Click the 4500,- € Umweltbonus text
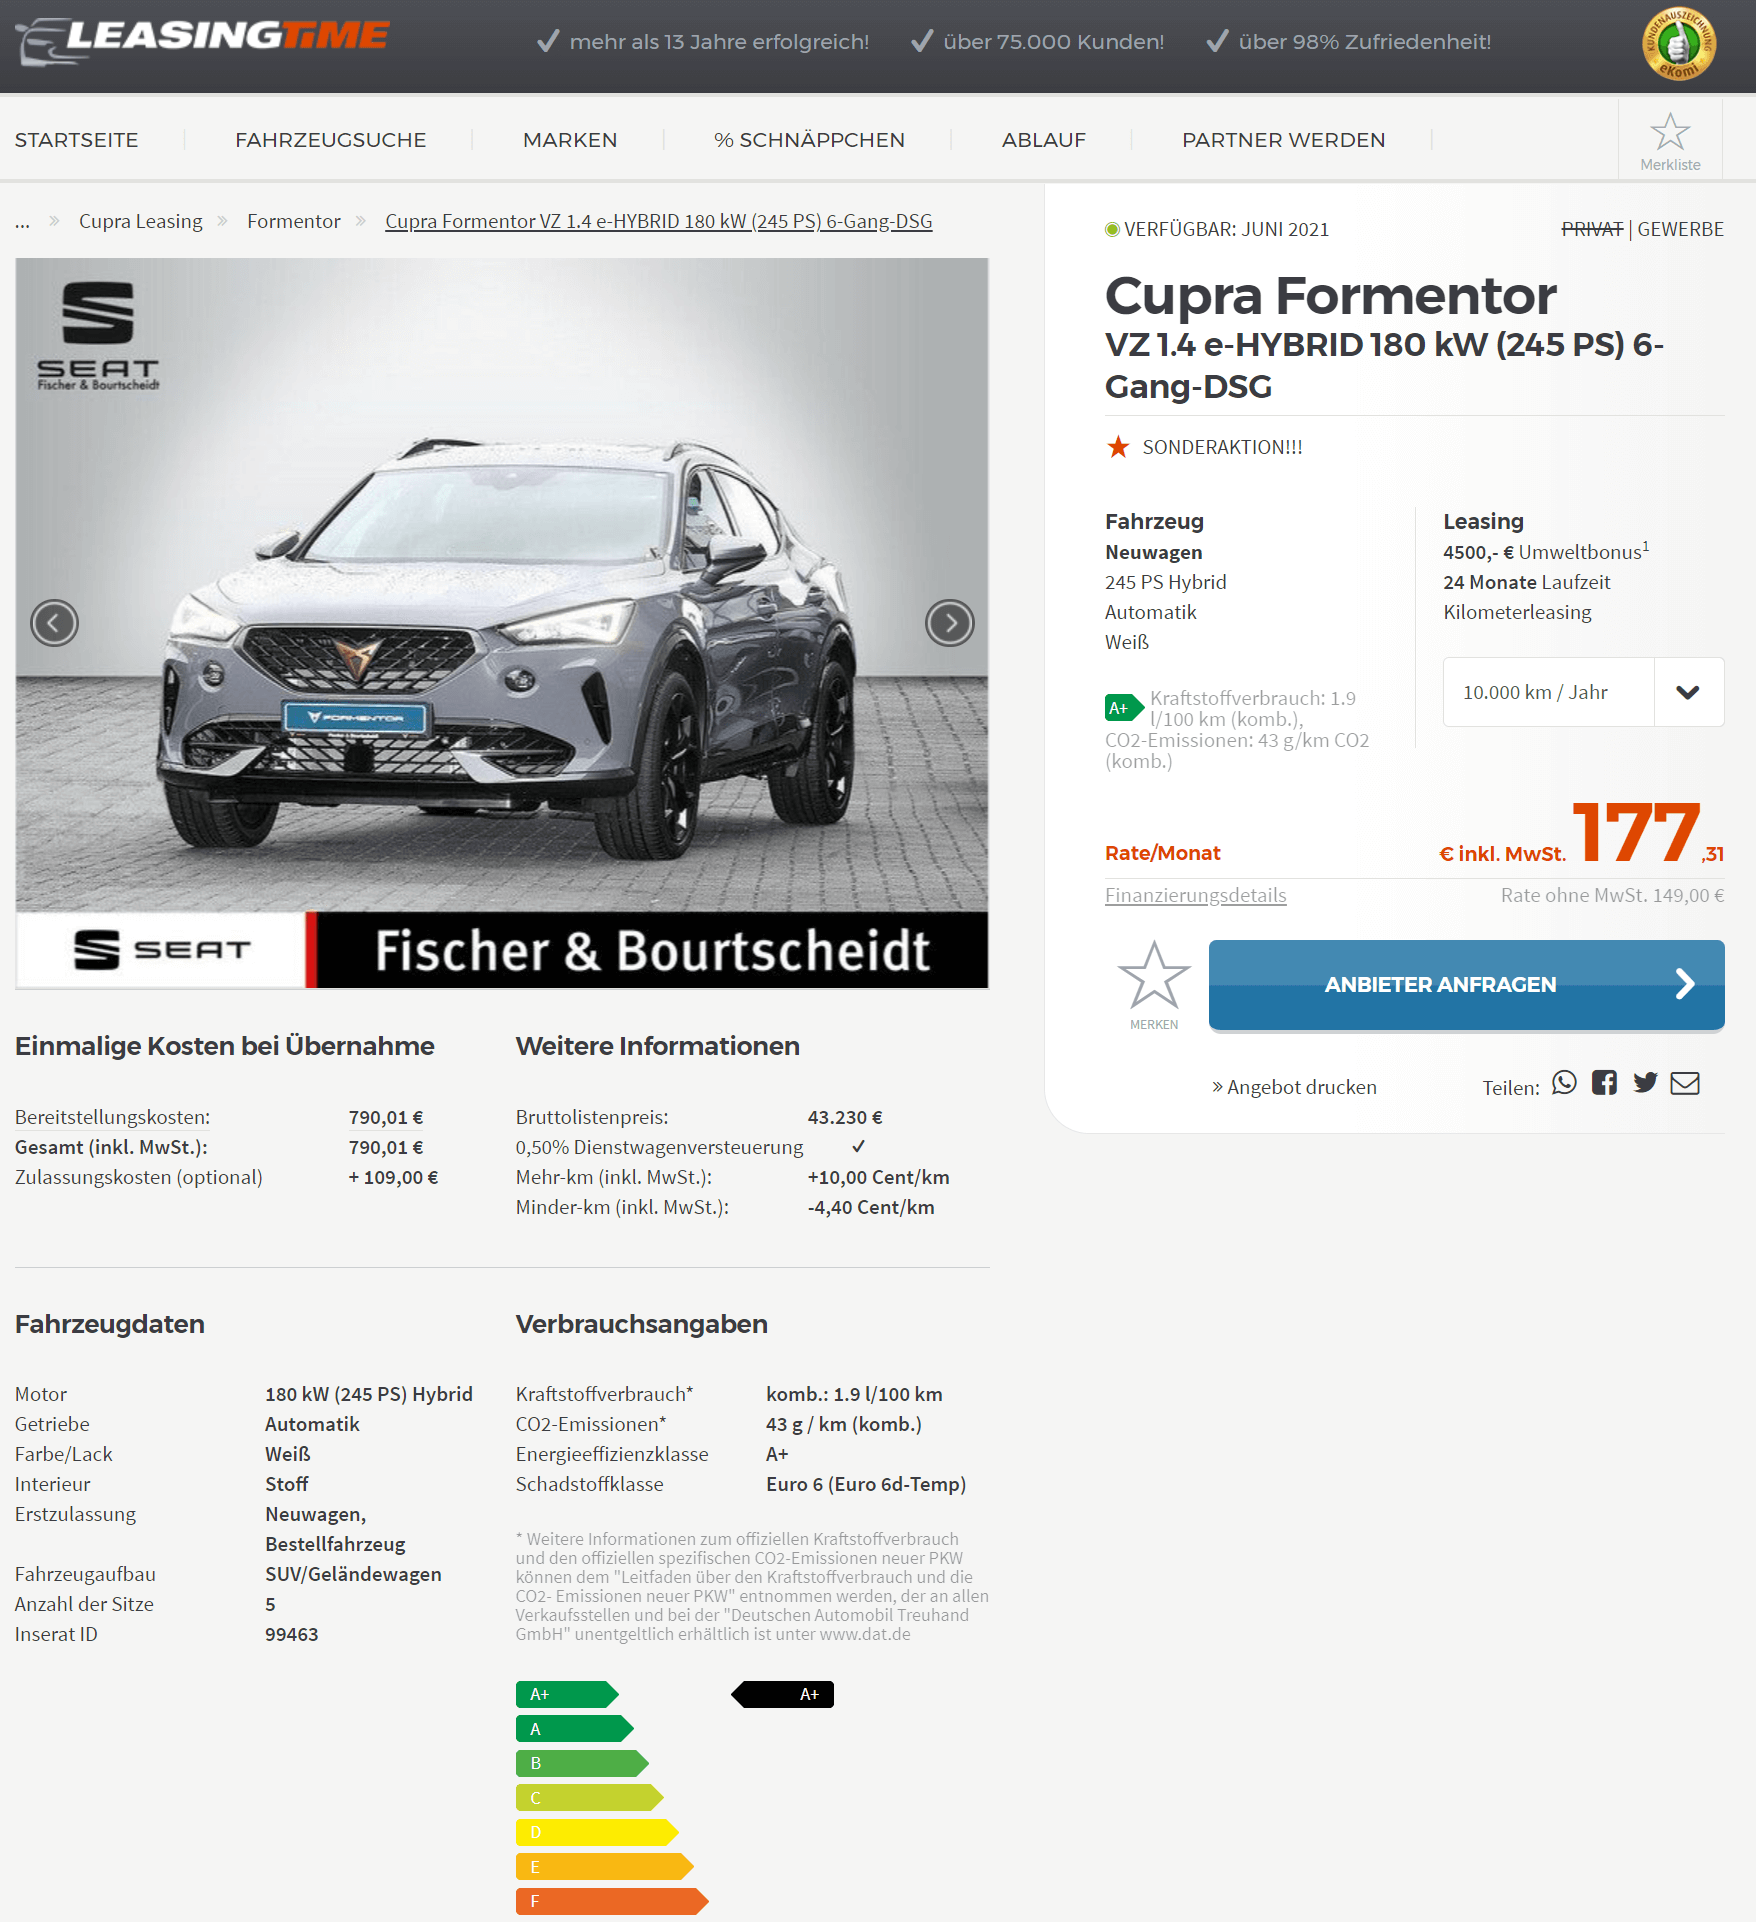Screen dimensions: 1756x1922 pos(1546,551)
